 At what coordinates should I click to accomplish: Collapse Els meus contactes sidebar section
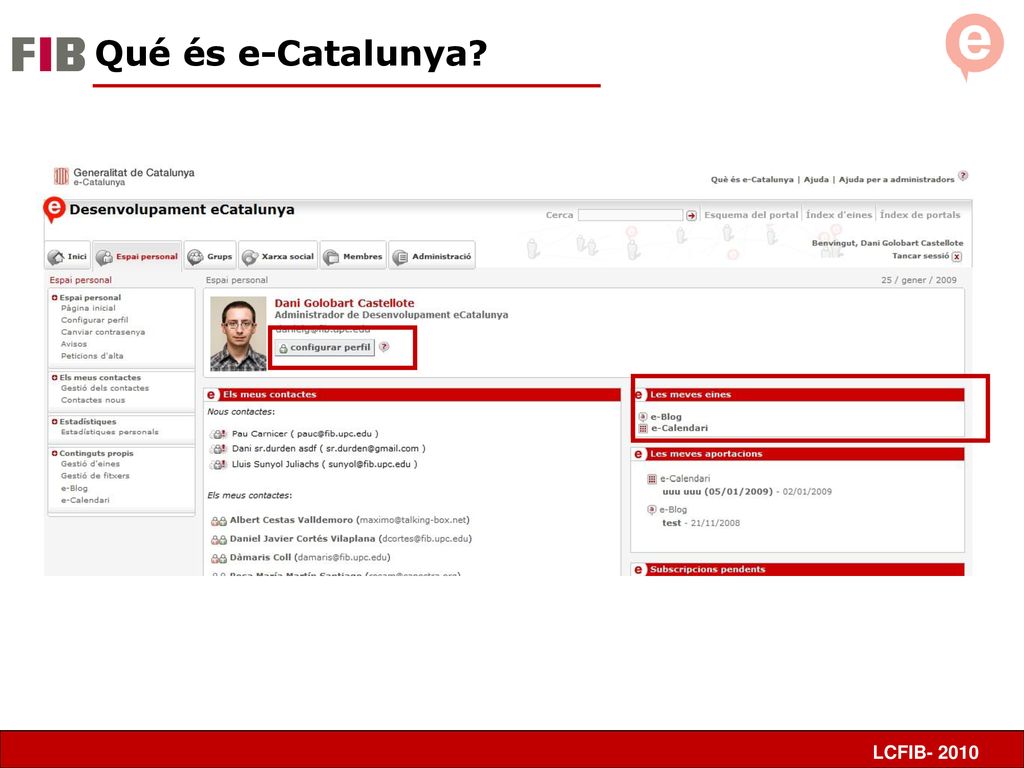[55, 377]
